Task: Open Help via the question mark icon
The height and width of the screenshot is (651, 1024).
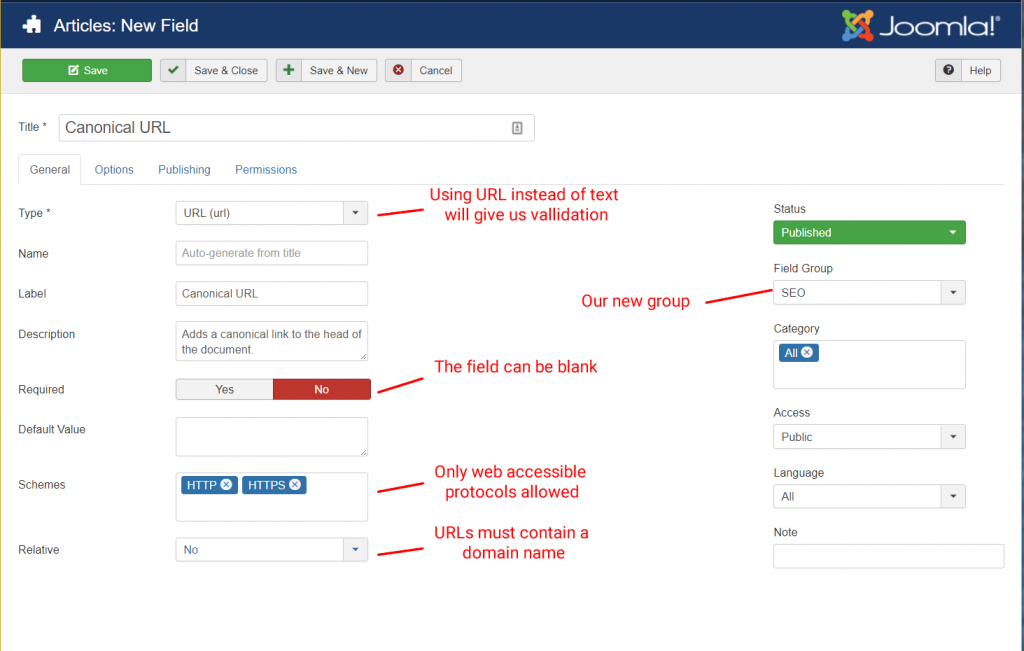Action: pyautogui.click(x=946, y=70)
